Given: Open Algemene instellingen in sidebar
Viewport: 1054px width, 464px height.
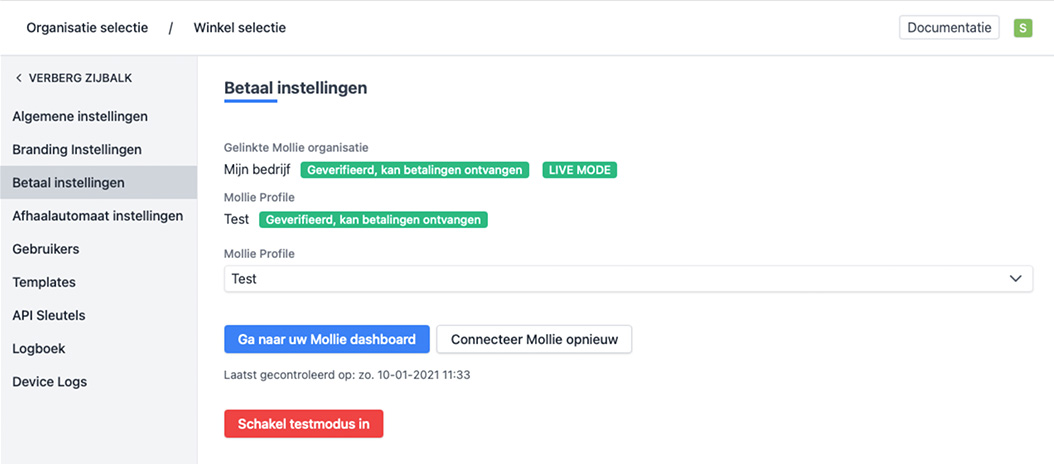Looking at the screenshot, I should tap(80, 116).
